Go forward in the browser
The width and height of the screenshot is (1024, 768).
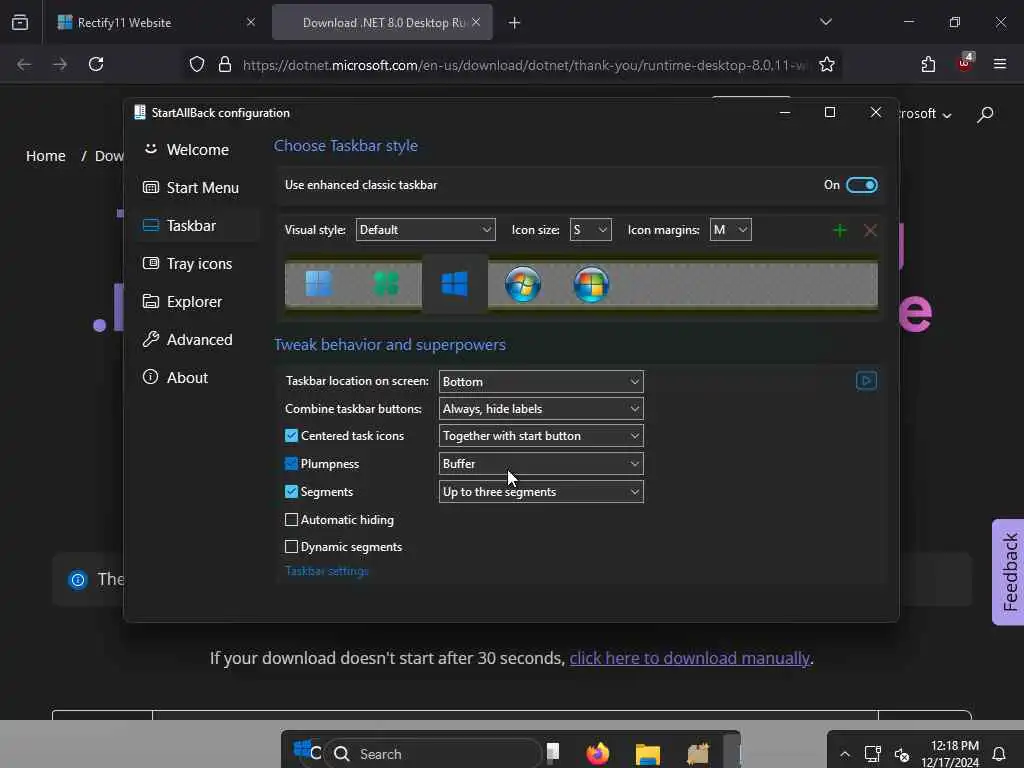point(60,64)
